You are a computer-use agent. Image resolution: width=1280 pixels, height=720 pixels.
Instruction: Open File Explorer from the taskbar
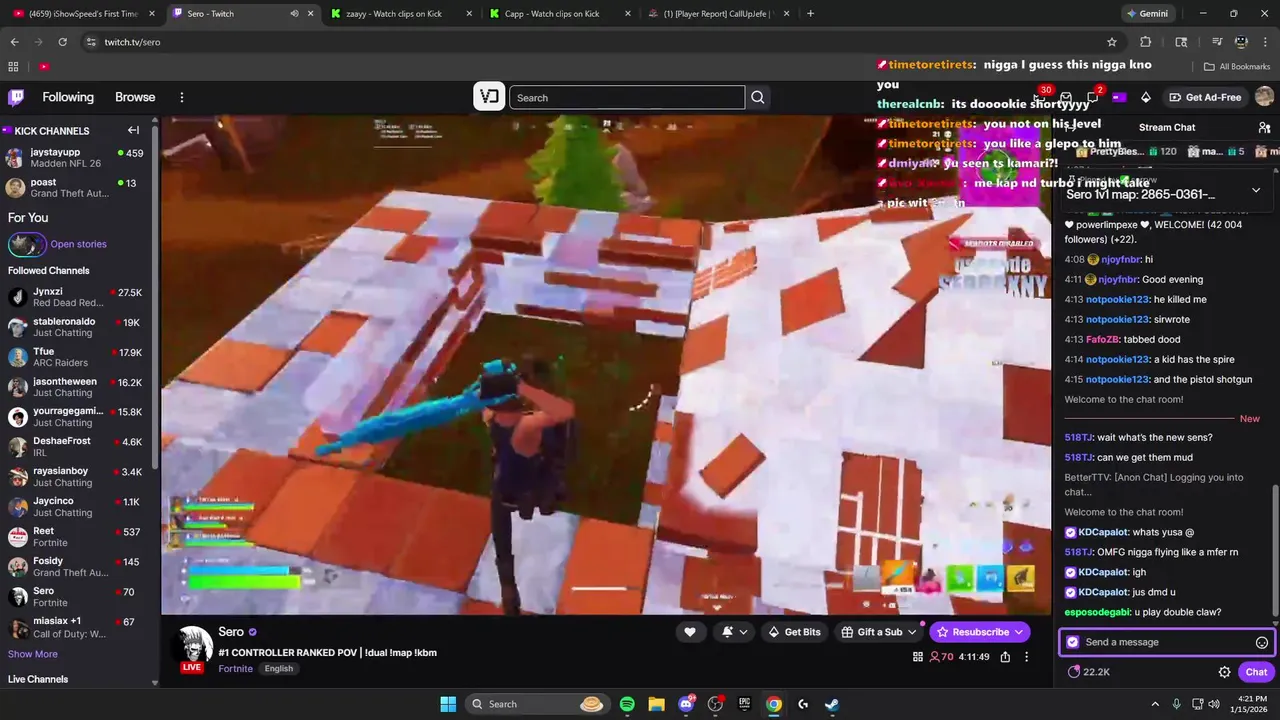656,704
